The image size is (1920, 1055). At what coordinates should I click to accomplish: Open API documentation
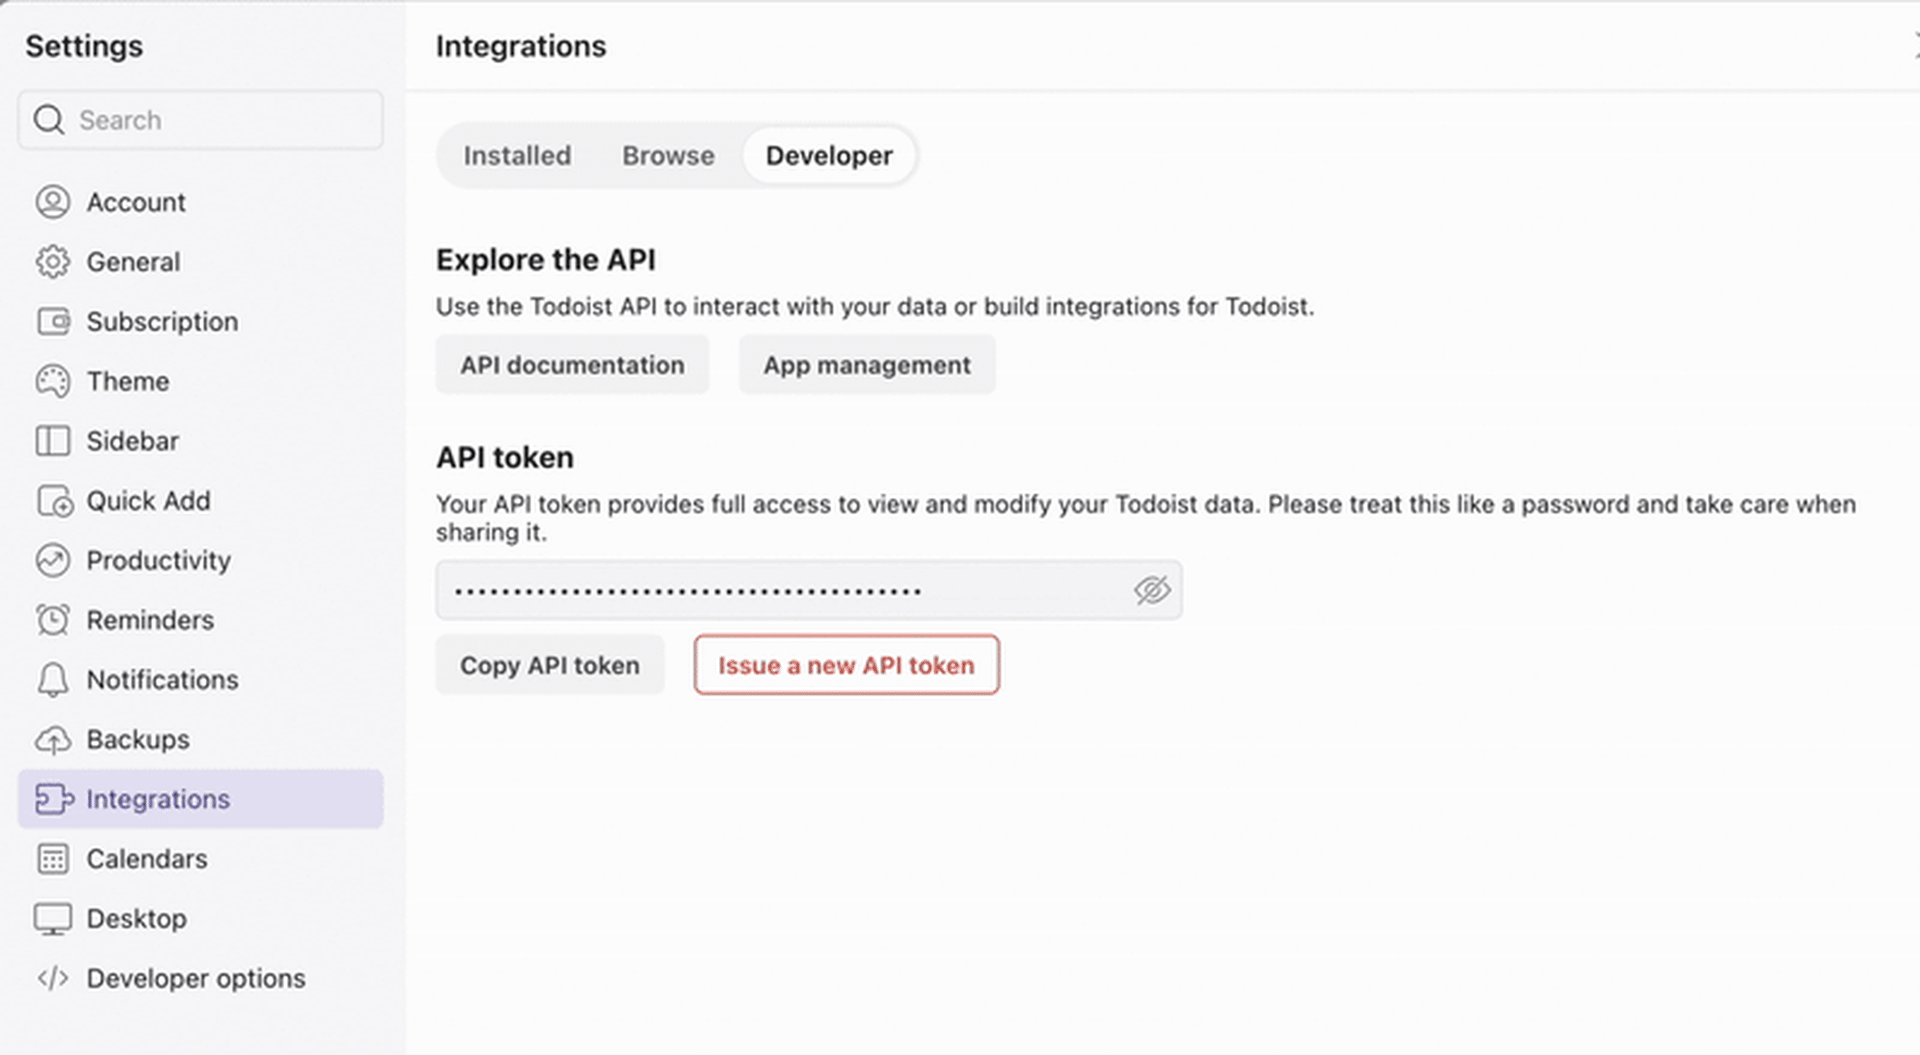pyautogui.click(x=571, y=364)
